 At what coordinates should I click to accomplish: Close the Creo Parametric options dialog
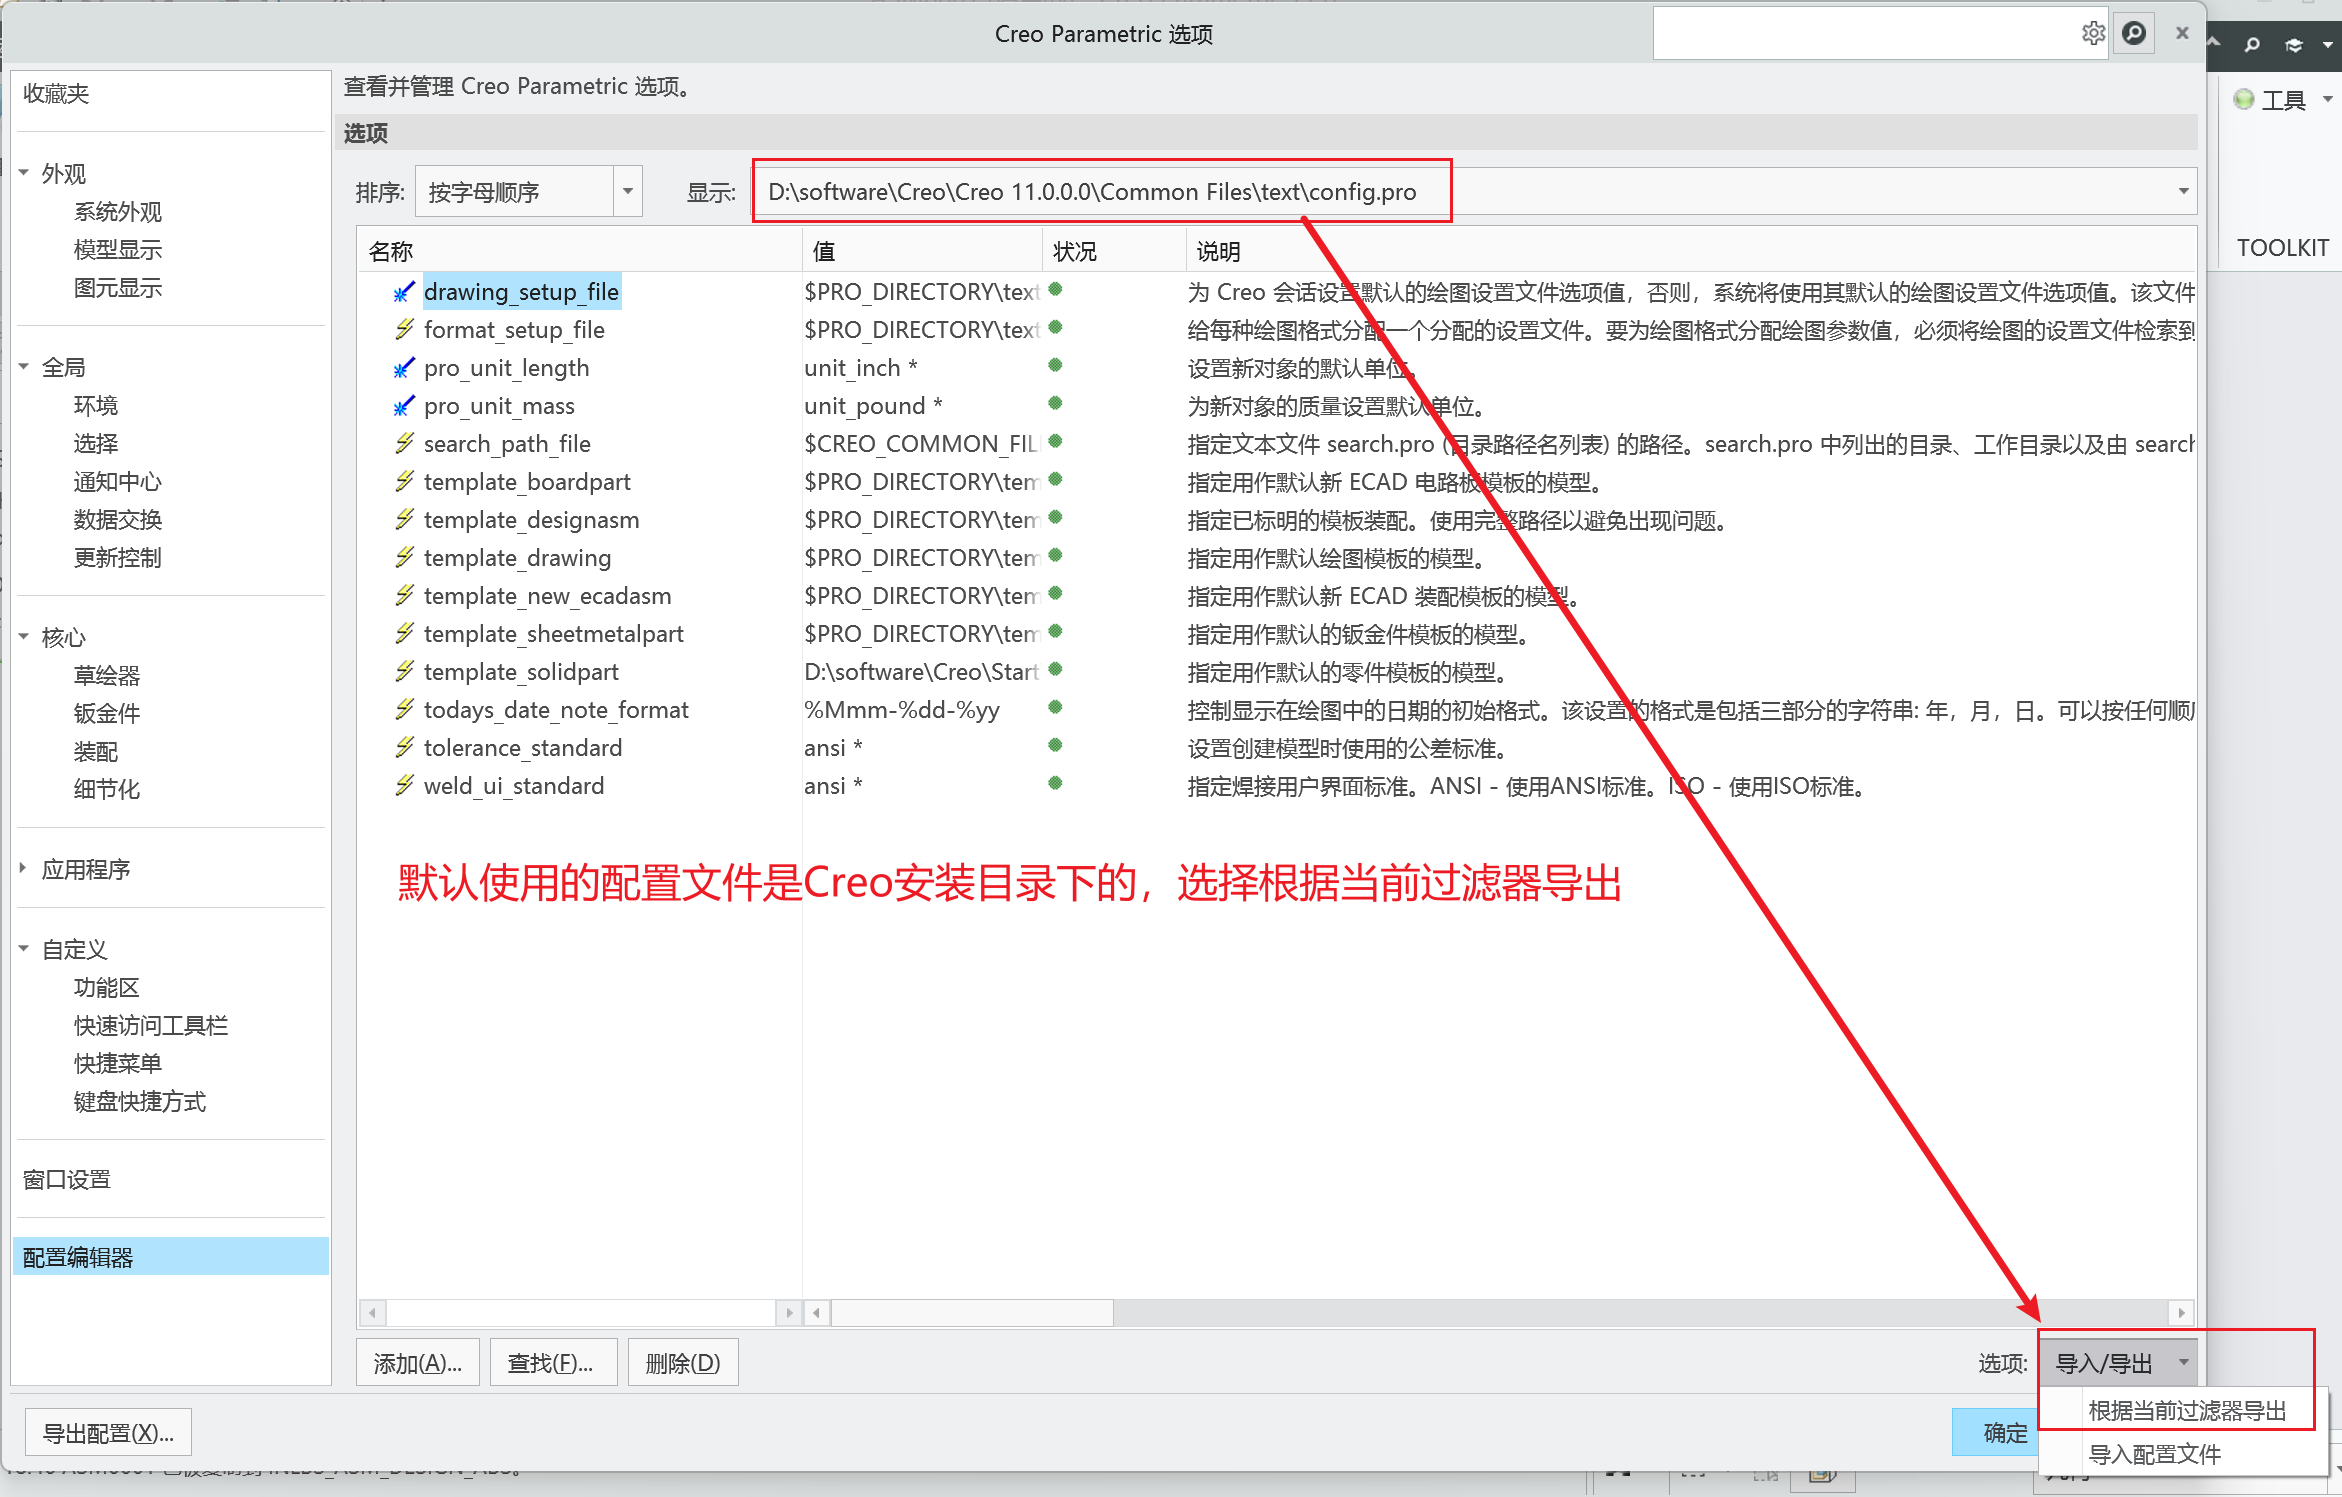coord(2182,33)
